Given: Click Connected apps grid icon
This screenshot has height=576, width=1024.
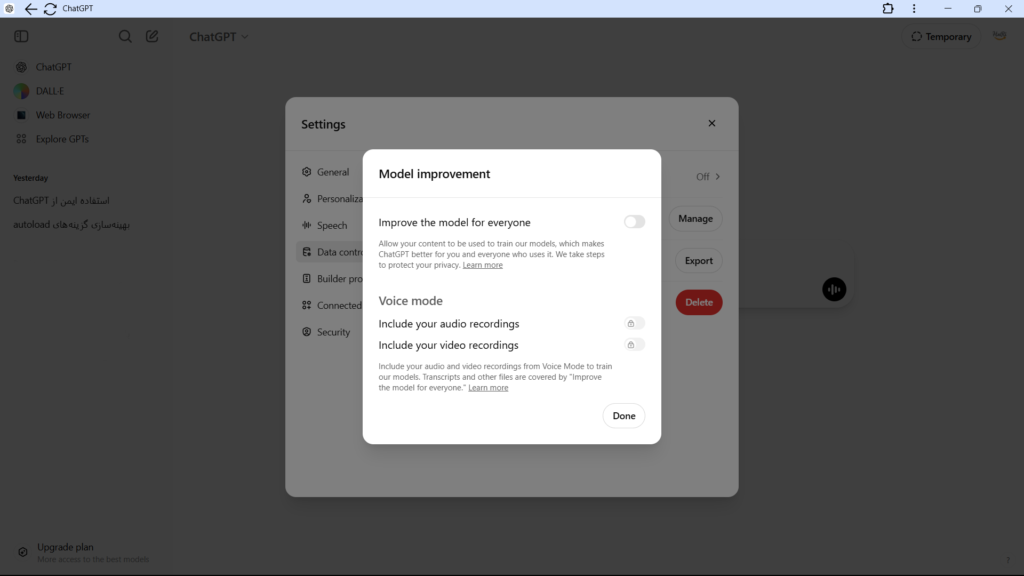Looking at the screenshot, I should (306, 306).
